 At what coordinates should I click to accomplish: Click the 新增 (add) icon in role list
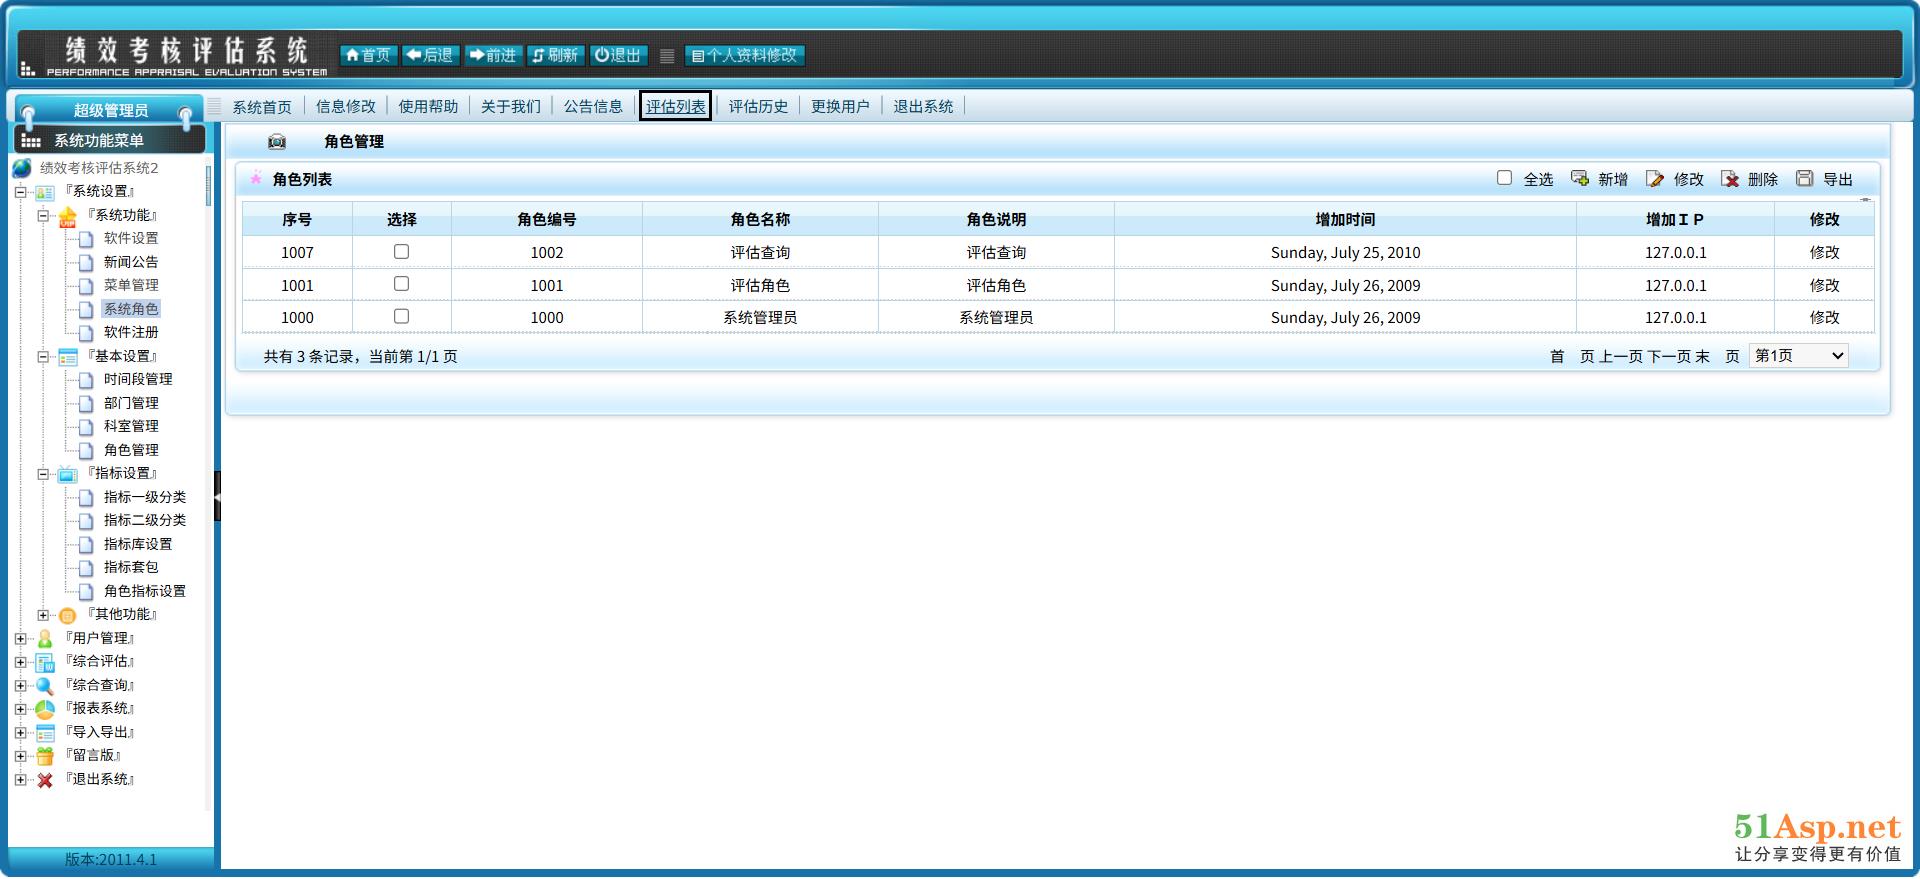pyautogui.click(x=1580, y=179)
